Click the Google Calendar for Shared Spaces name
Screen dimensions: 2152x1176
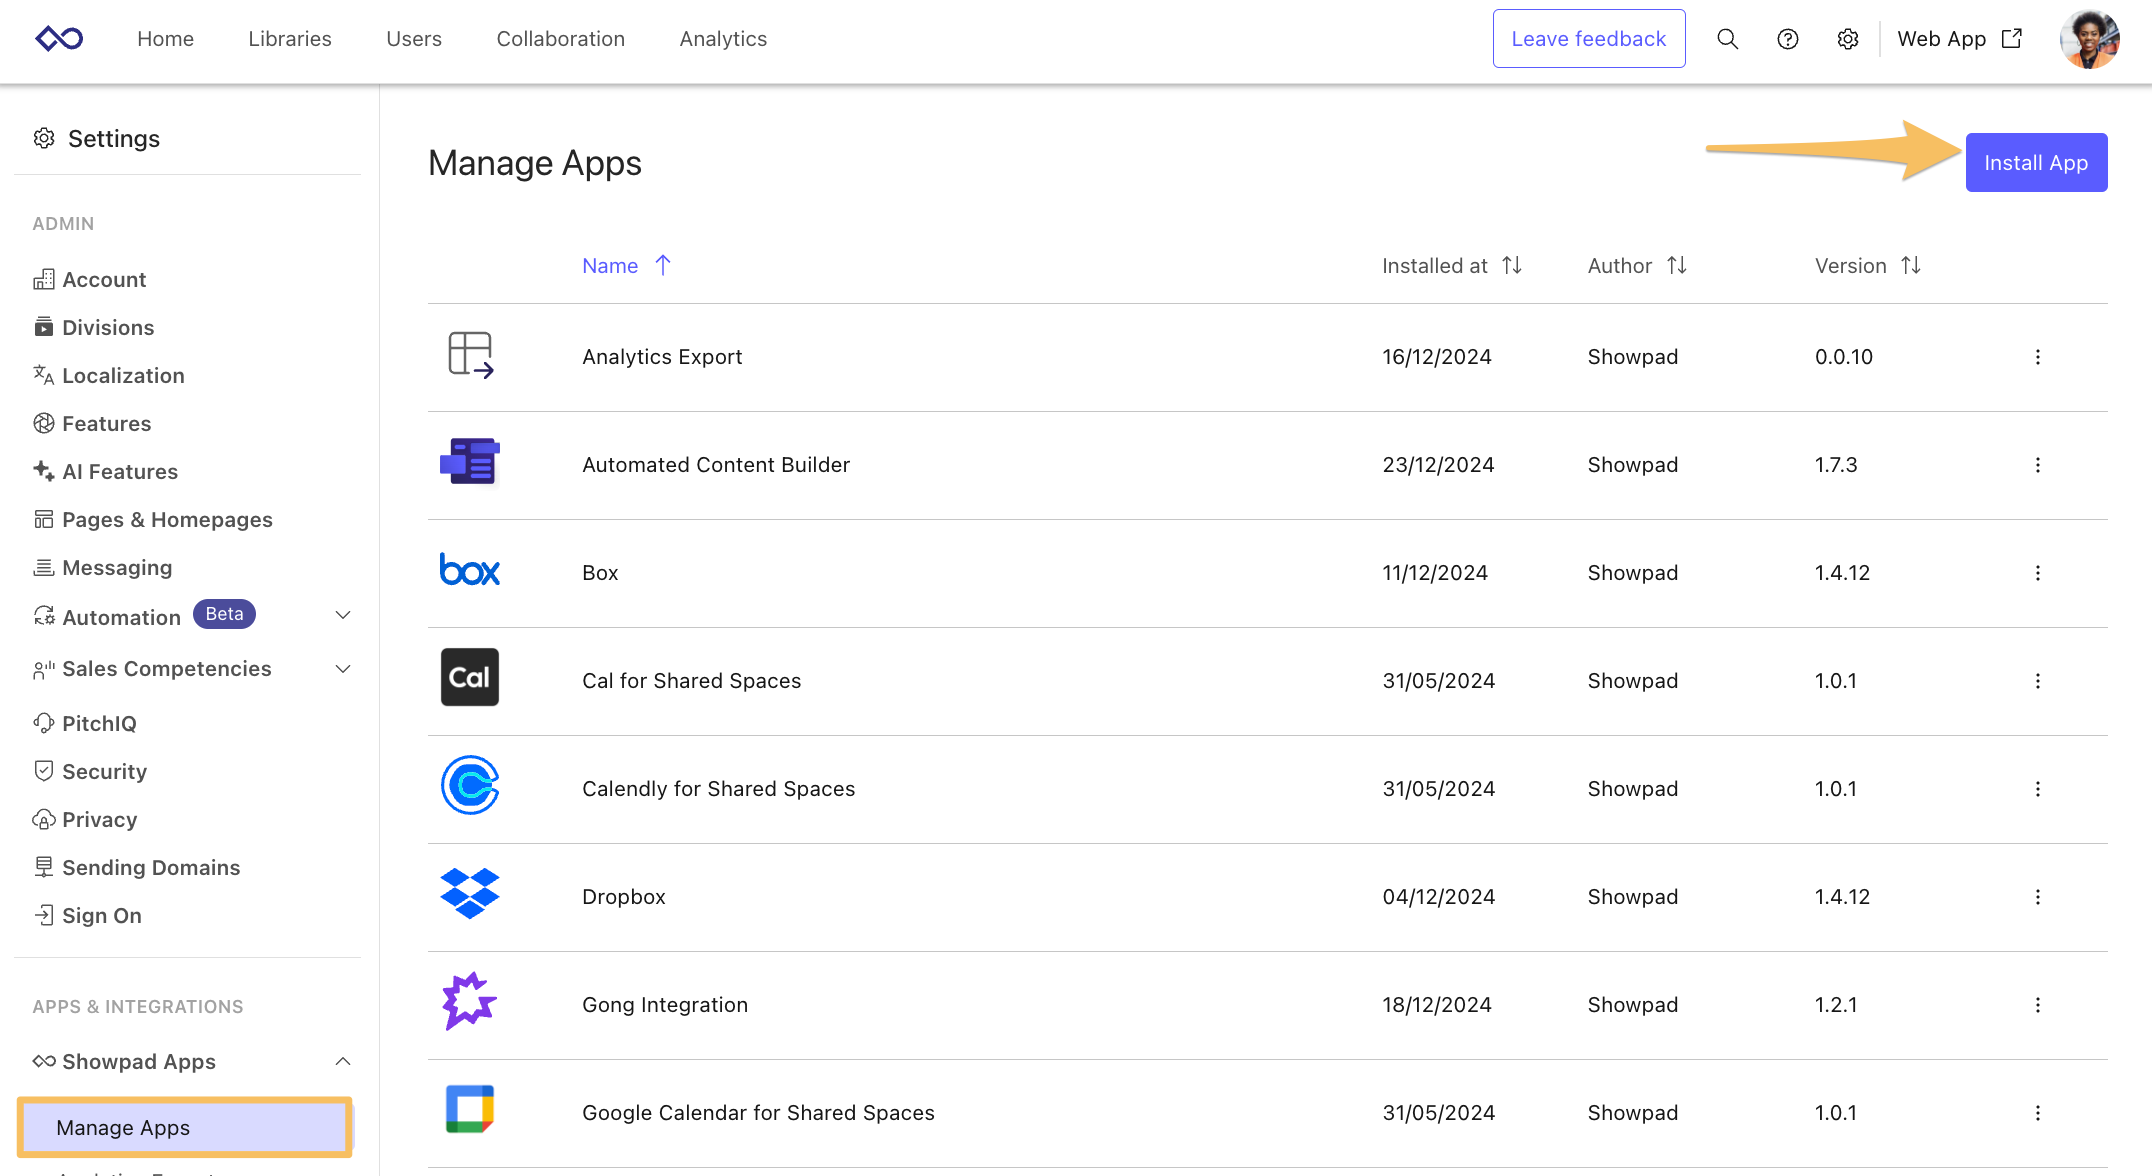(x=758, y=1113)
